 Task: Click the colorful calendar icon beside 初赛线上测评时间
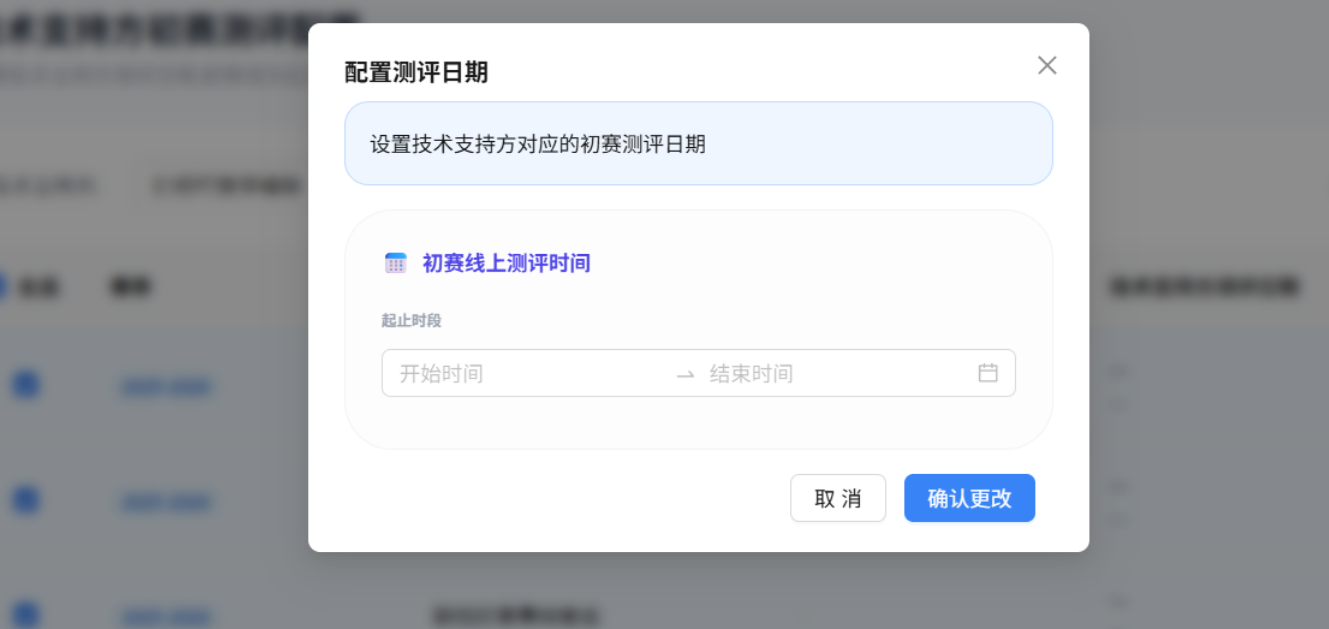coord(396,263)
